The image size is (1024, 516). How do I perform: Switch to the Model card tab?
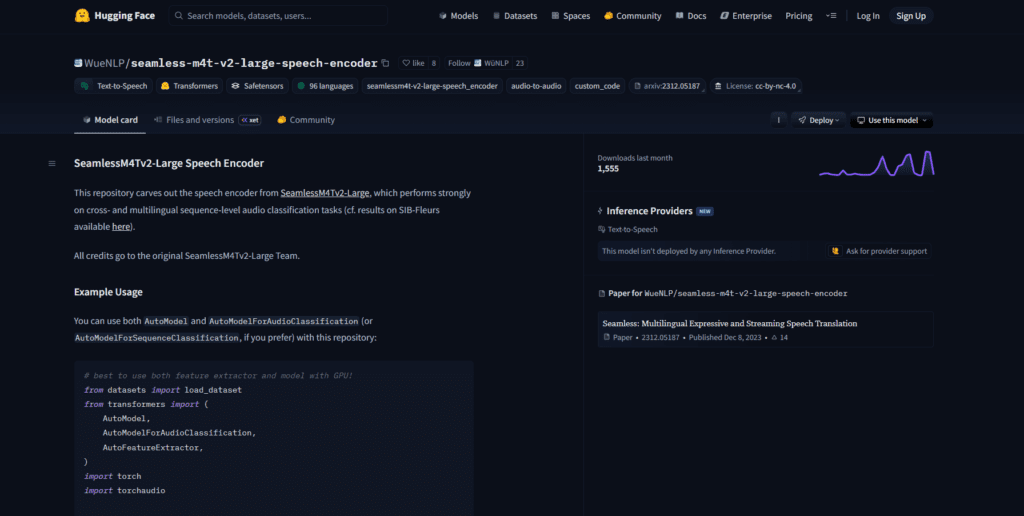click(110, 120)
